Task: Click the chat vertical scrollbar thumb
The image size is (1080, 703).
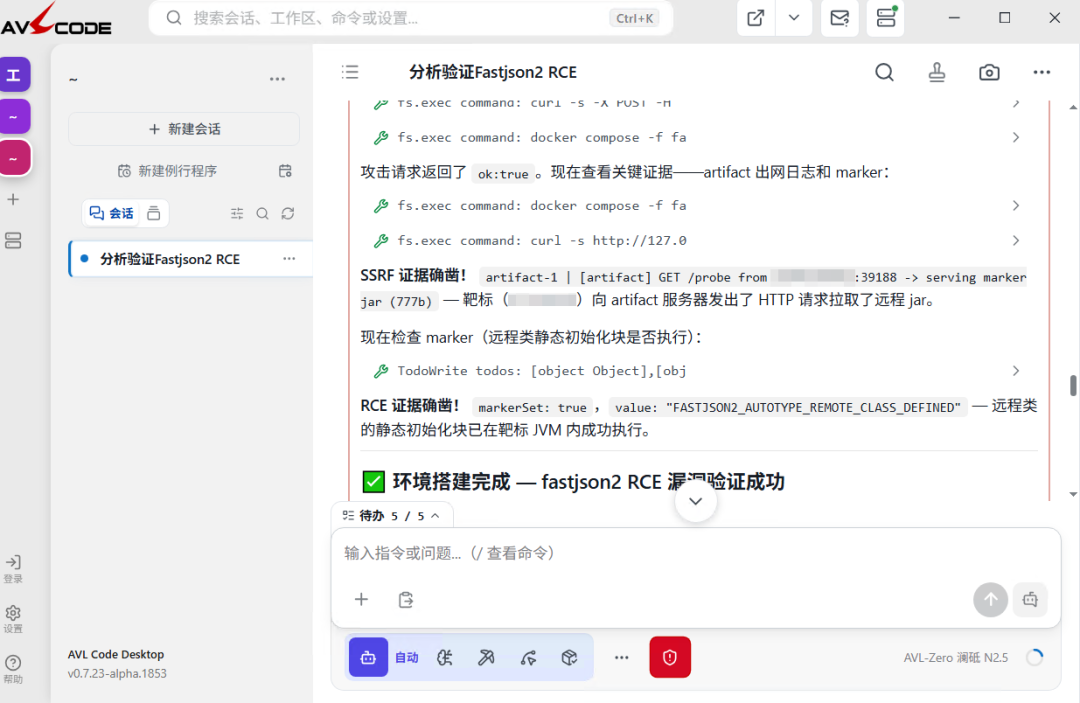Action: pyautogui.click(x=1072, y=385)
